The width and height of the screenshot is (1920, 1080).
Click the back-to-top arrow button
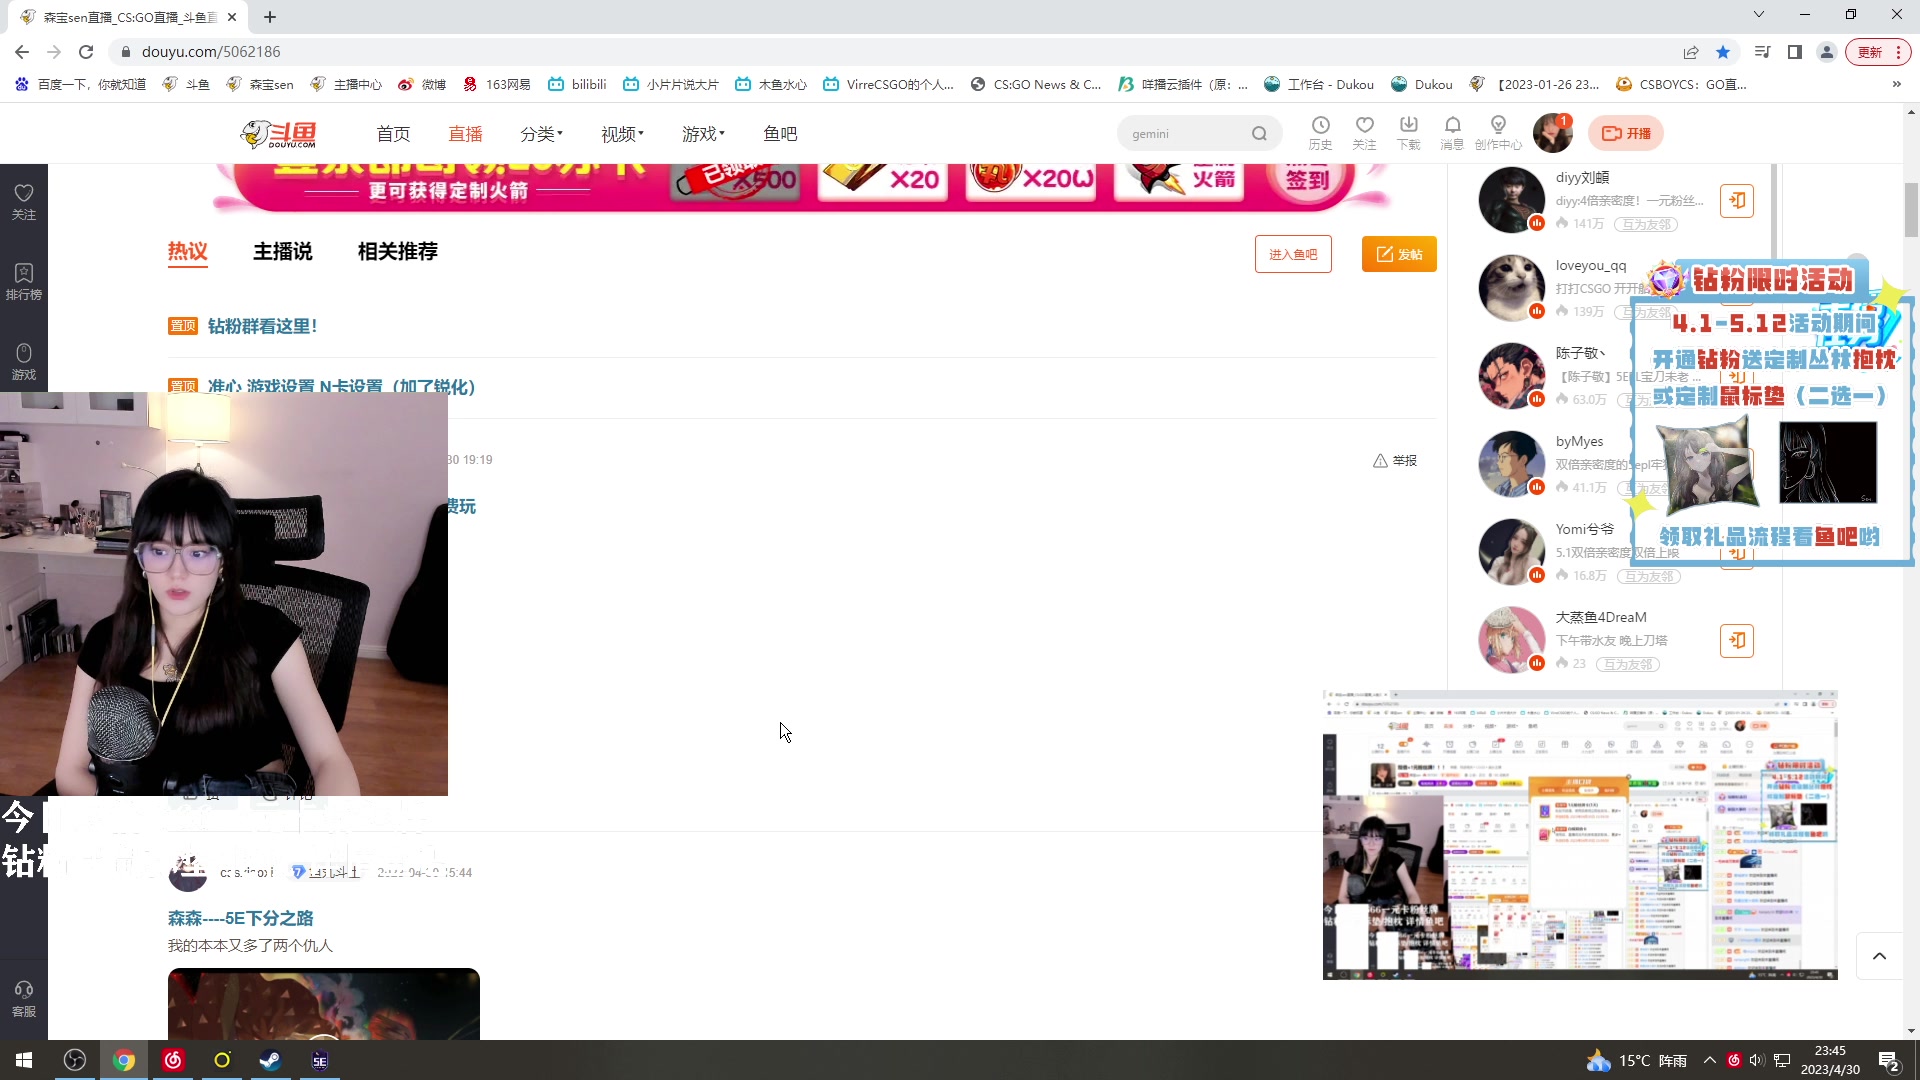click(x=1879, y=956)
